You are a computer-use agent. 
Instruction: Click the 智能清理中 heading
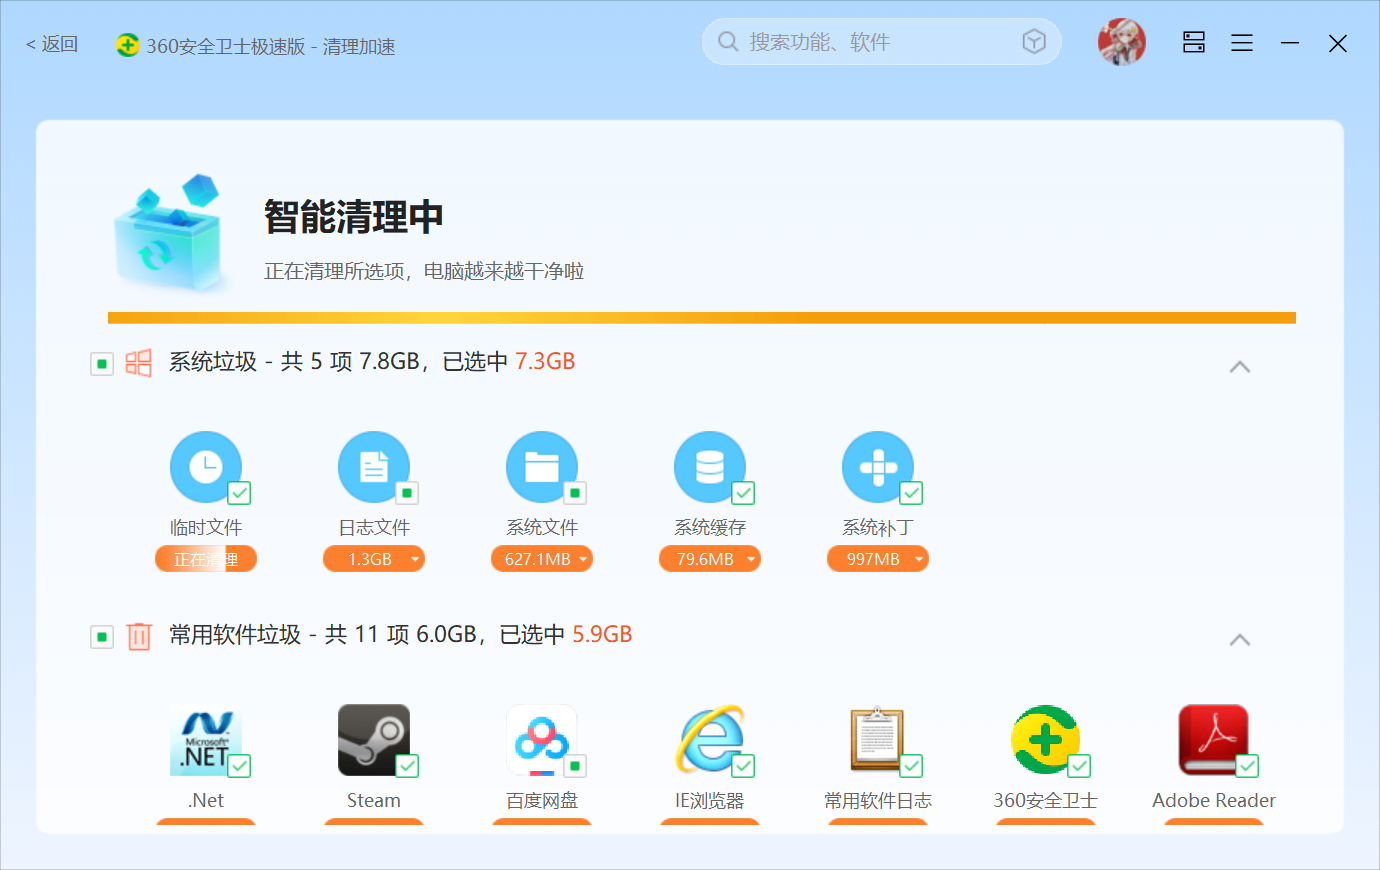coord(353,217)
